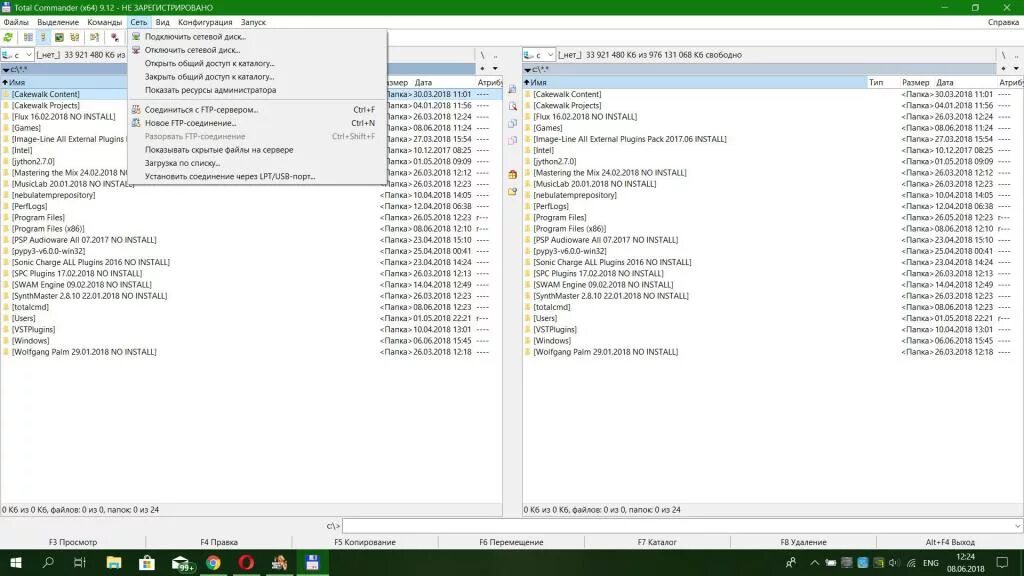
Task: Click the pack archive icon in middle bar
Action: click(x=513, y=174)
